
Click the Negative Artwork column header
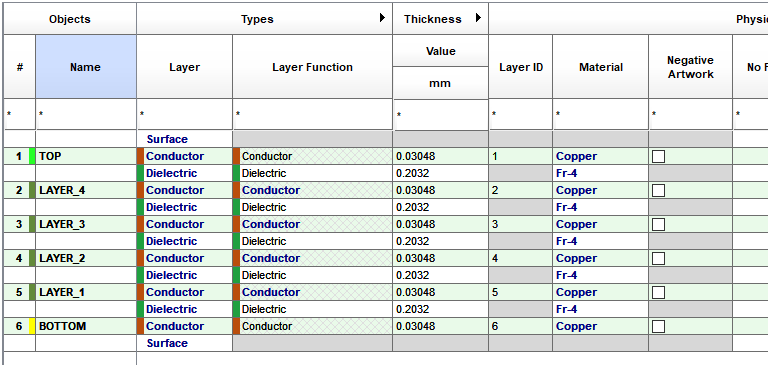click(691, 67)
